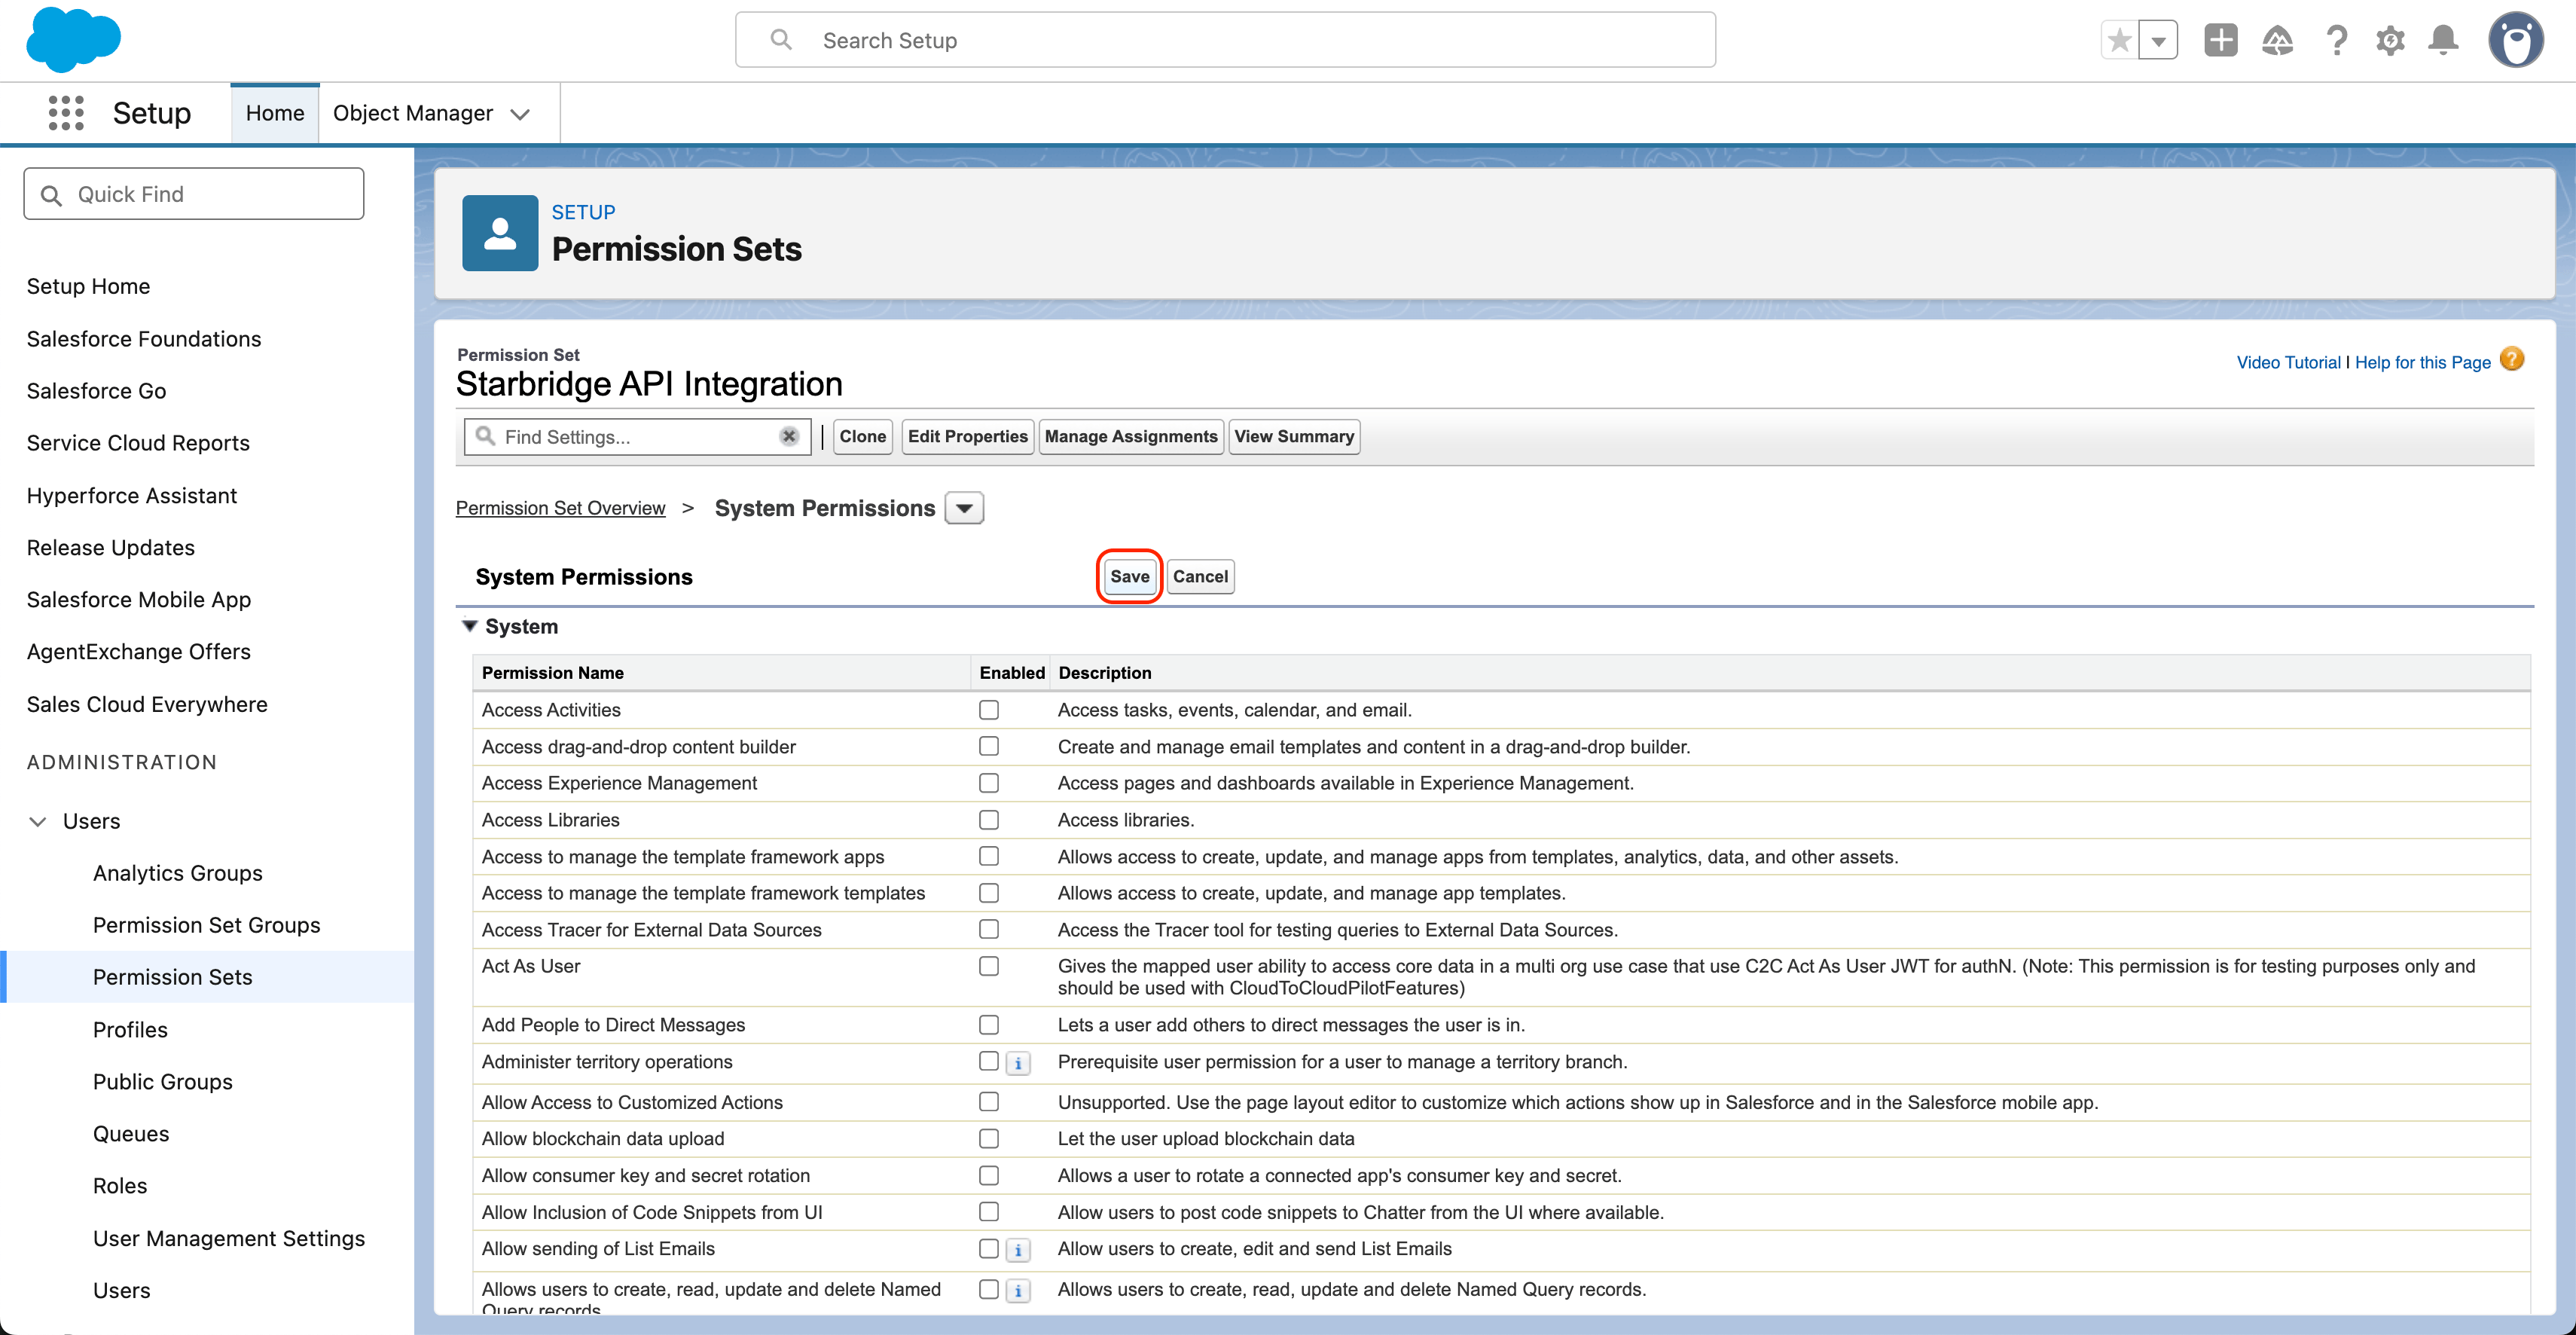Enable Allow Access to Customized Actions
Image resolution: width=2576 pixels, height=1335 pixels.
pos(989,1102)
